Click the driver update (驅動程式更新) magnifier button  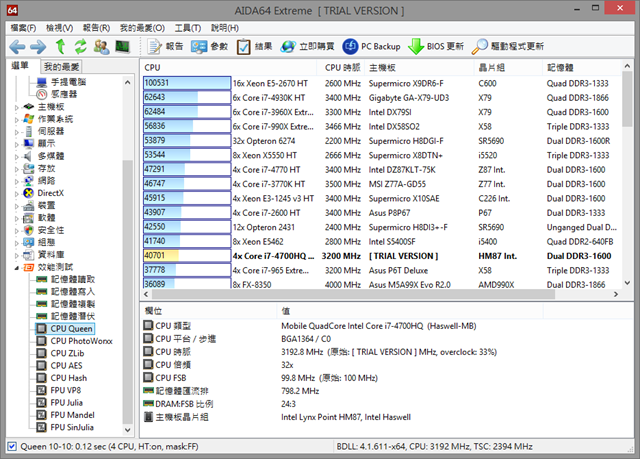click(x=508, y=47)
